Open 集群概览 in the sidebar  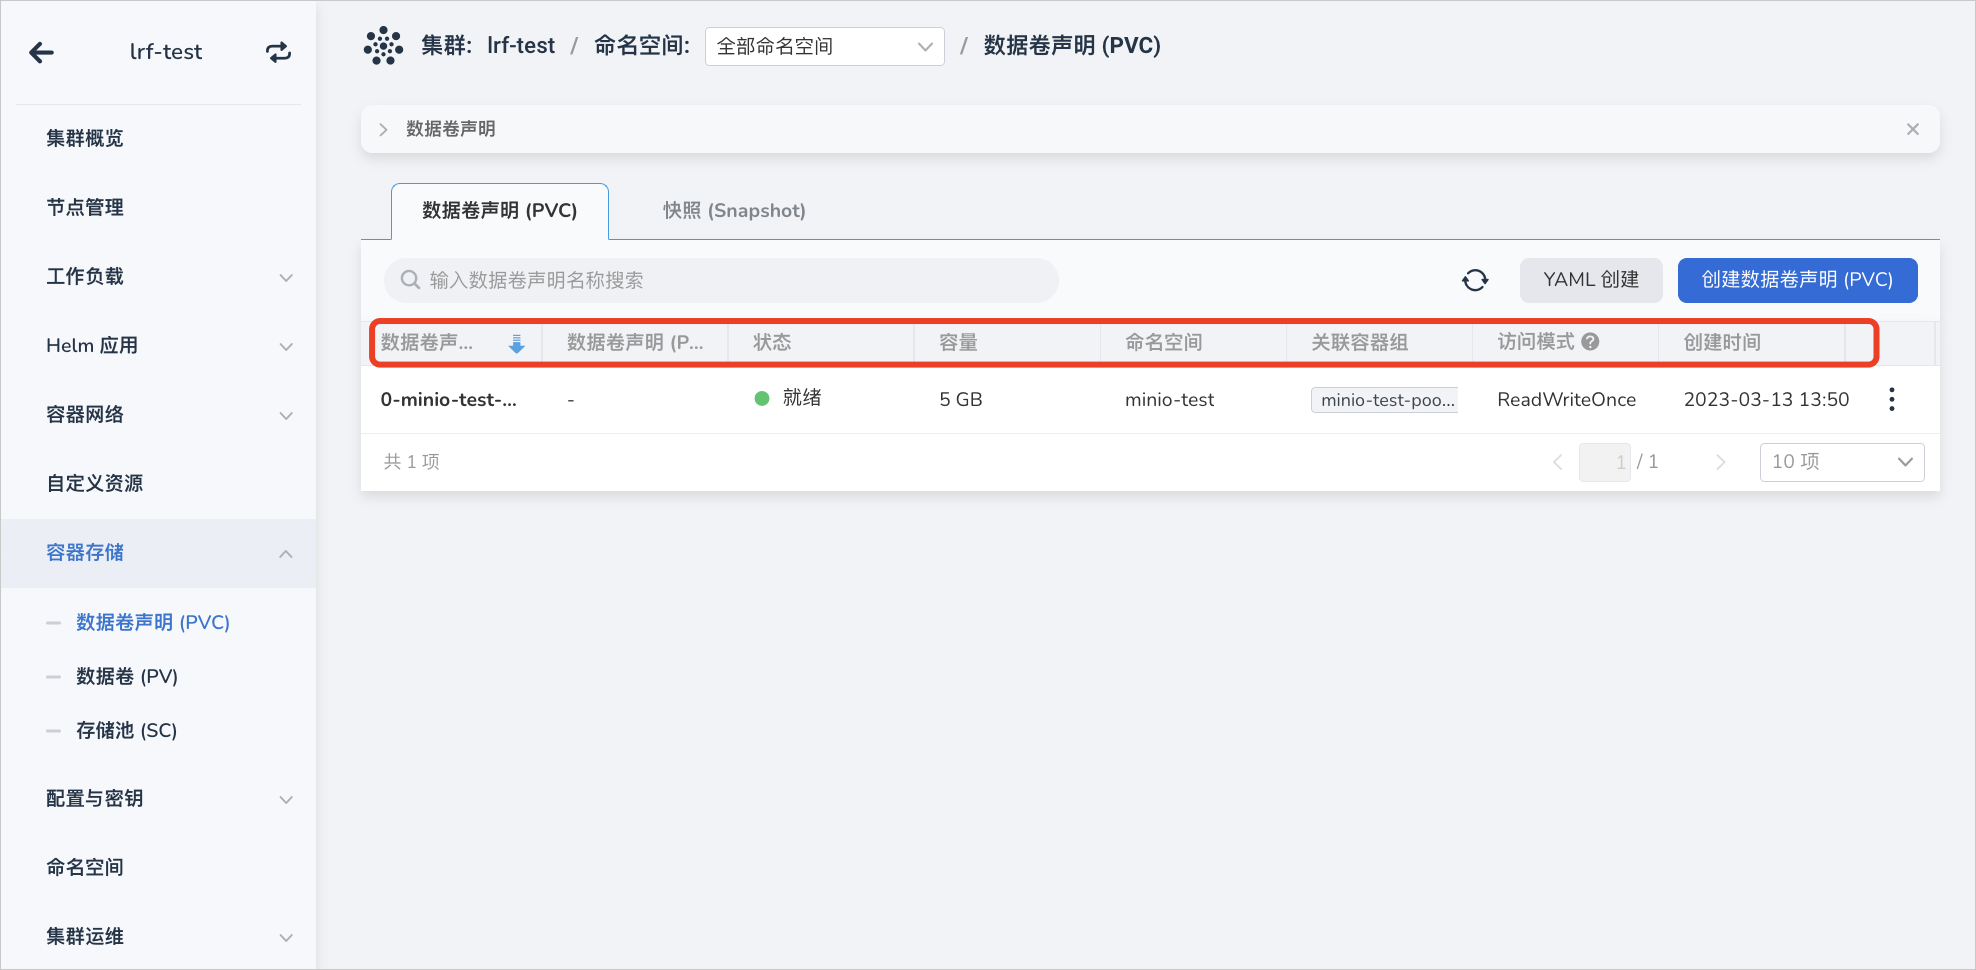point(85,139)
